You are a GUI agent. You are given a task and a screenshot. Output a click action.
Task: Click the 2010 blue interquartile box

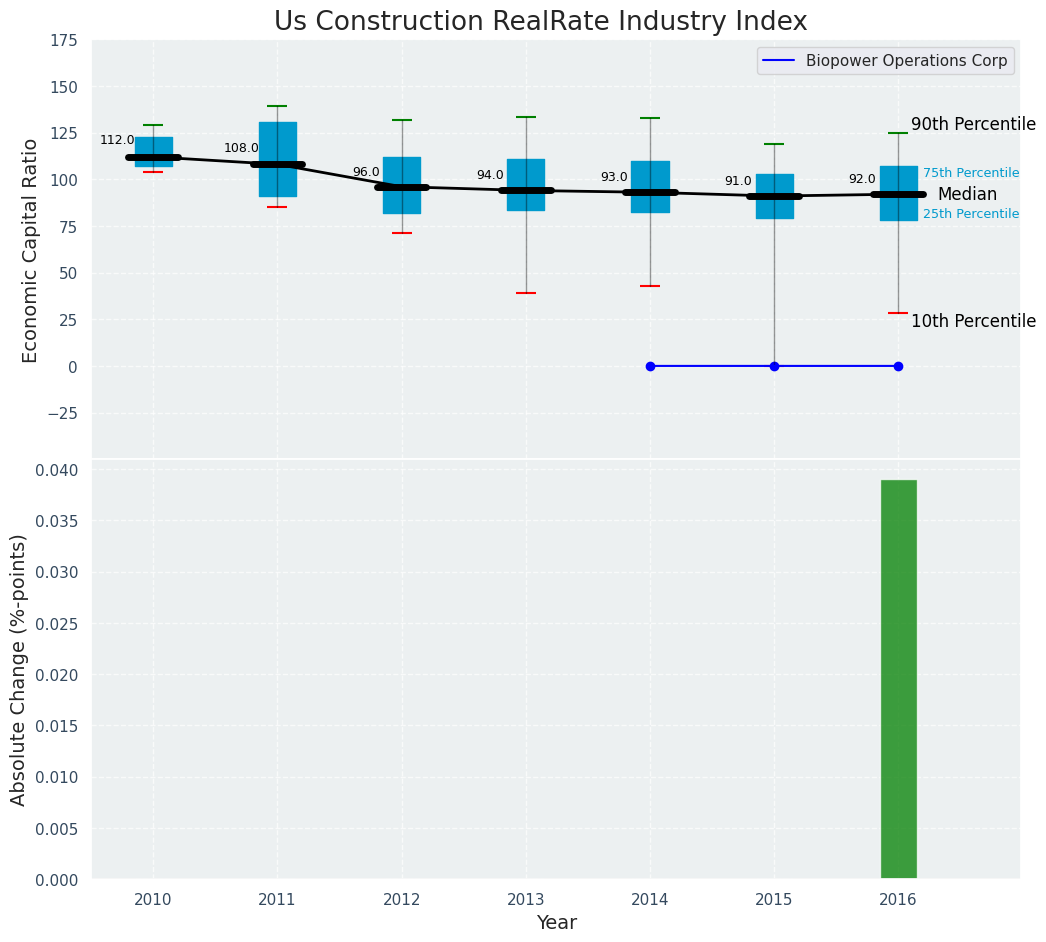pos(154,151)
